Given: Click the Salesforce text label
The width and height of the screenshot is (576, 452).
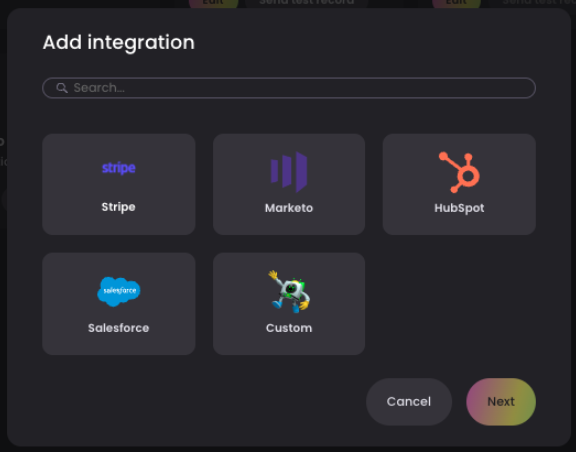Looking at the screenshot, I should click(119, 328).
